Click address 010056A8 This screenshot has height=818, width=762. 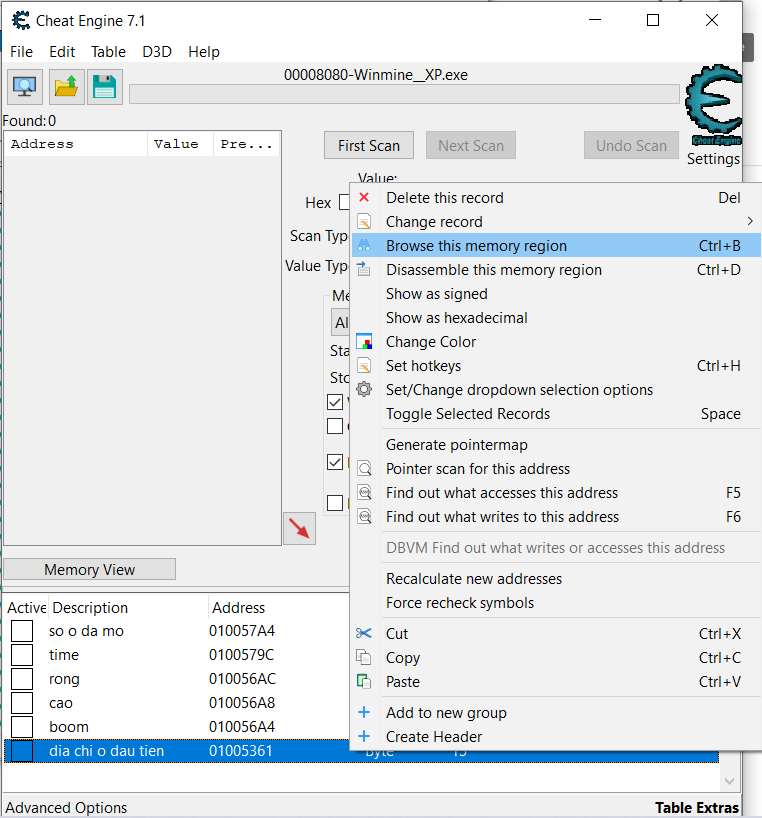tap(241, 703)
